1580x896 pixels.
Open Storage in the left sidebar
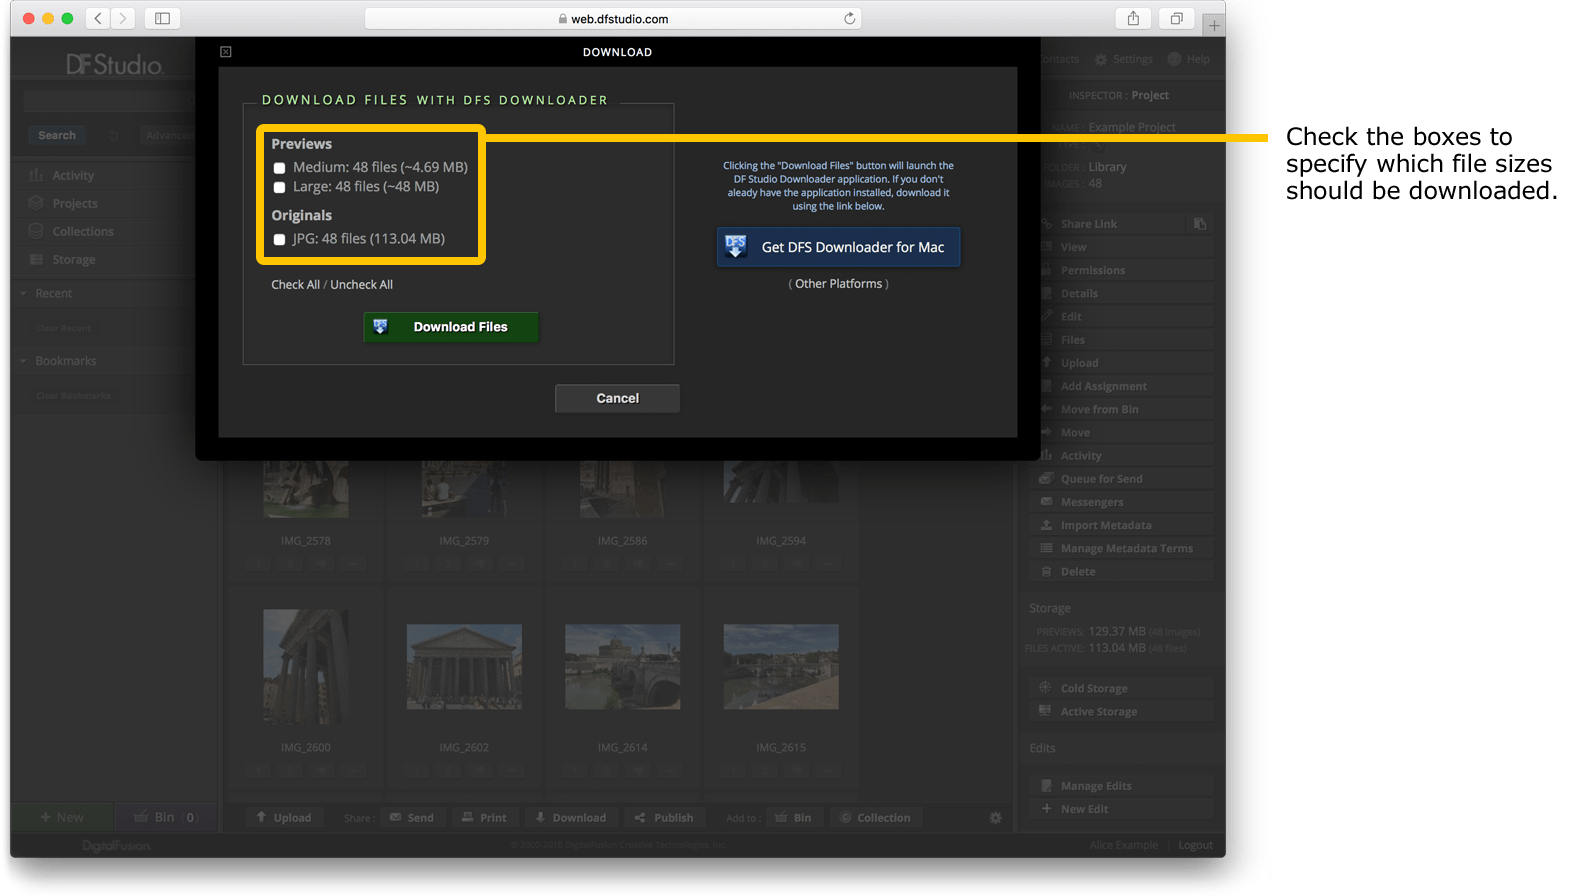(74, 259)
